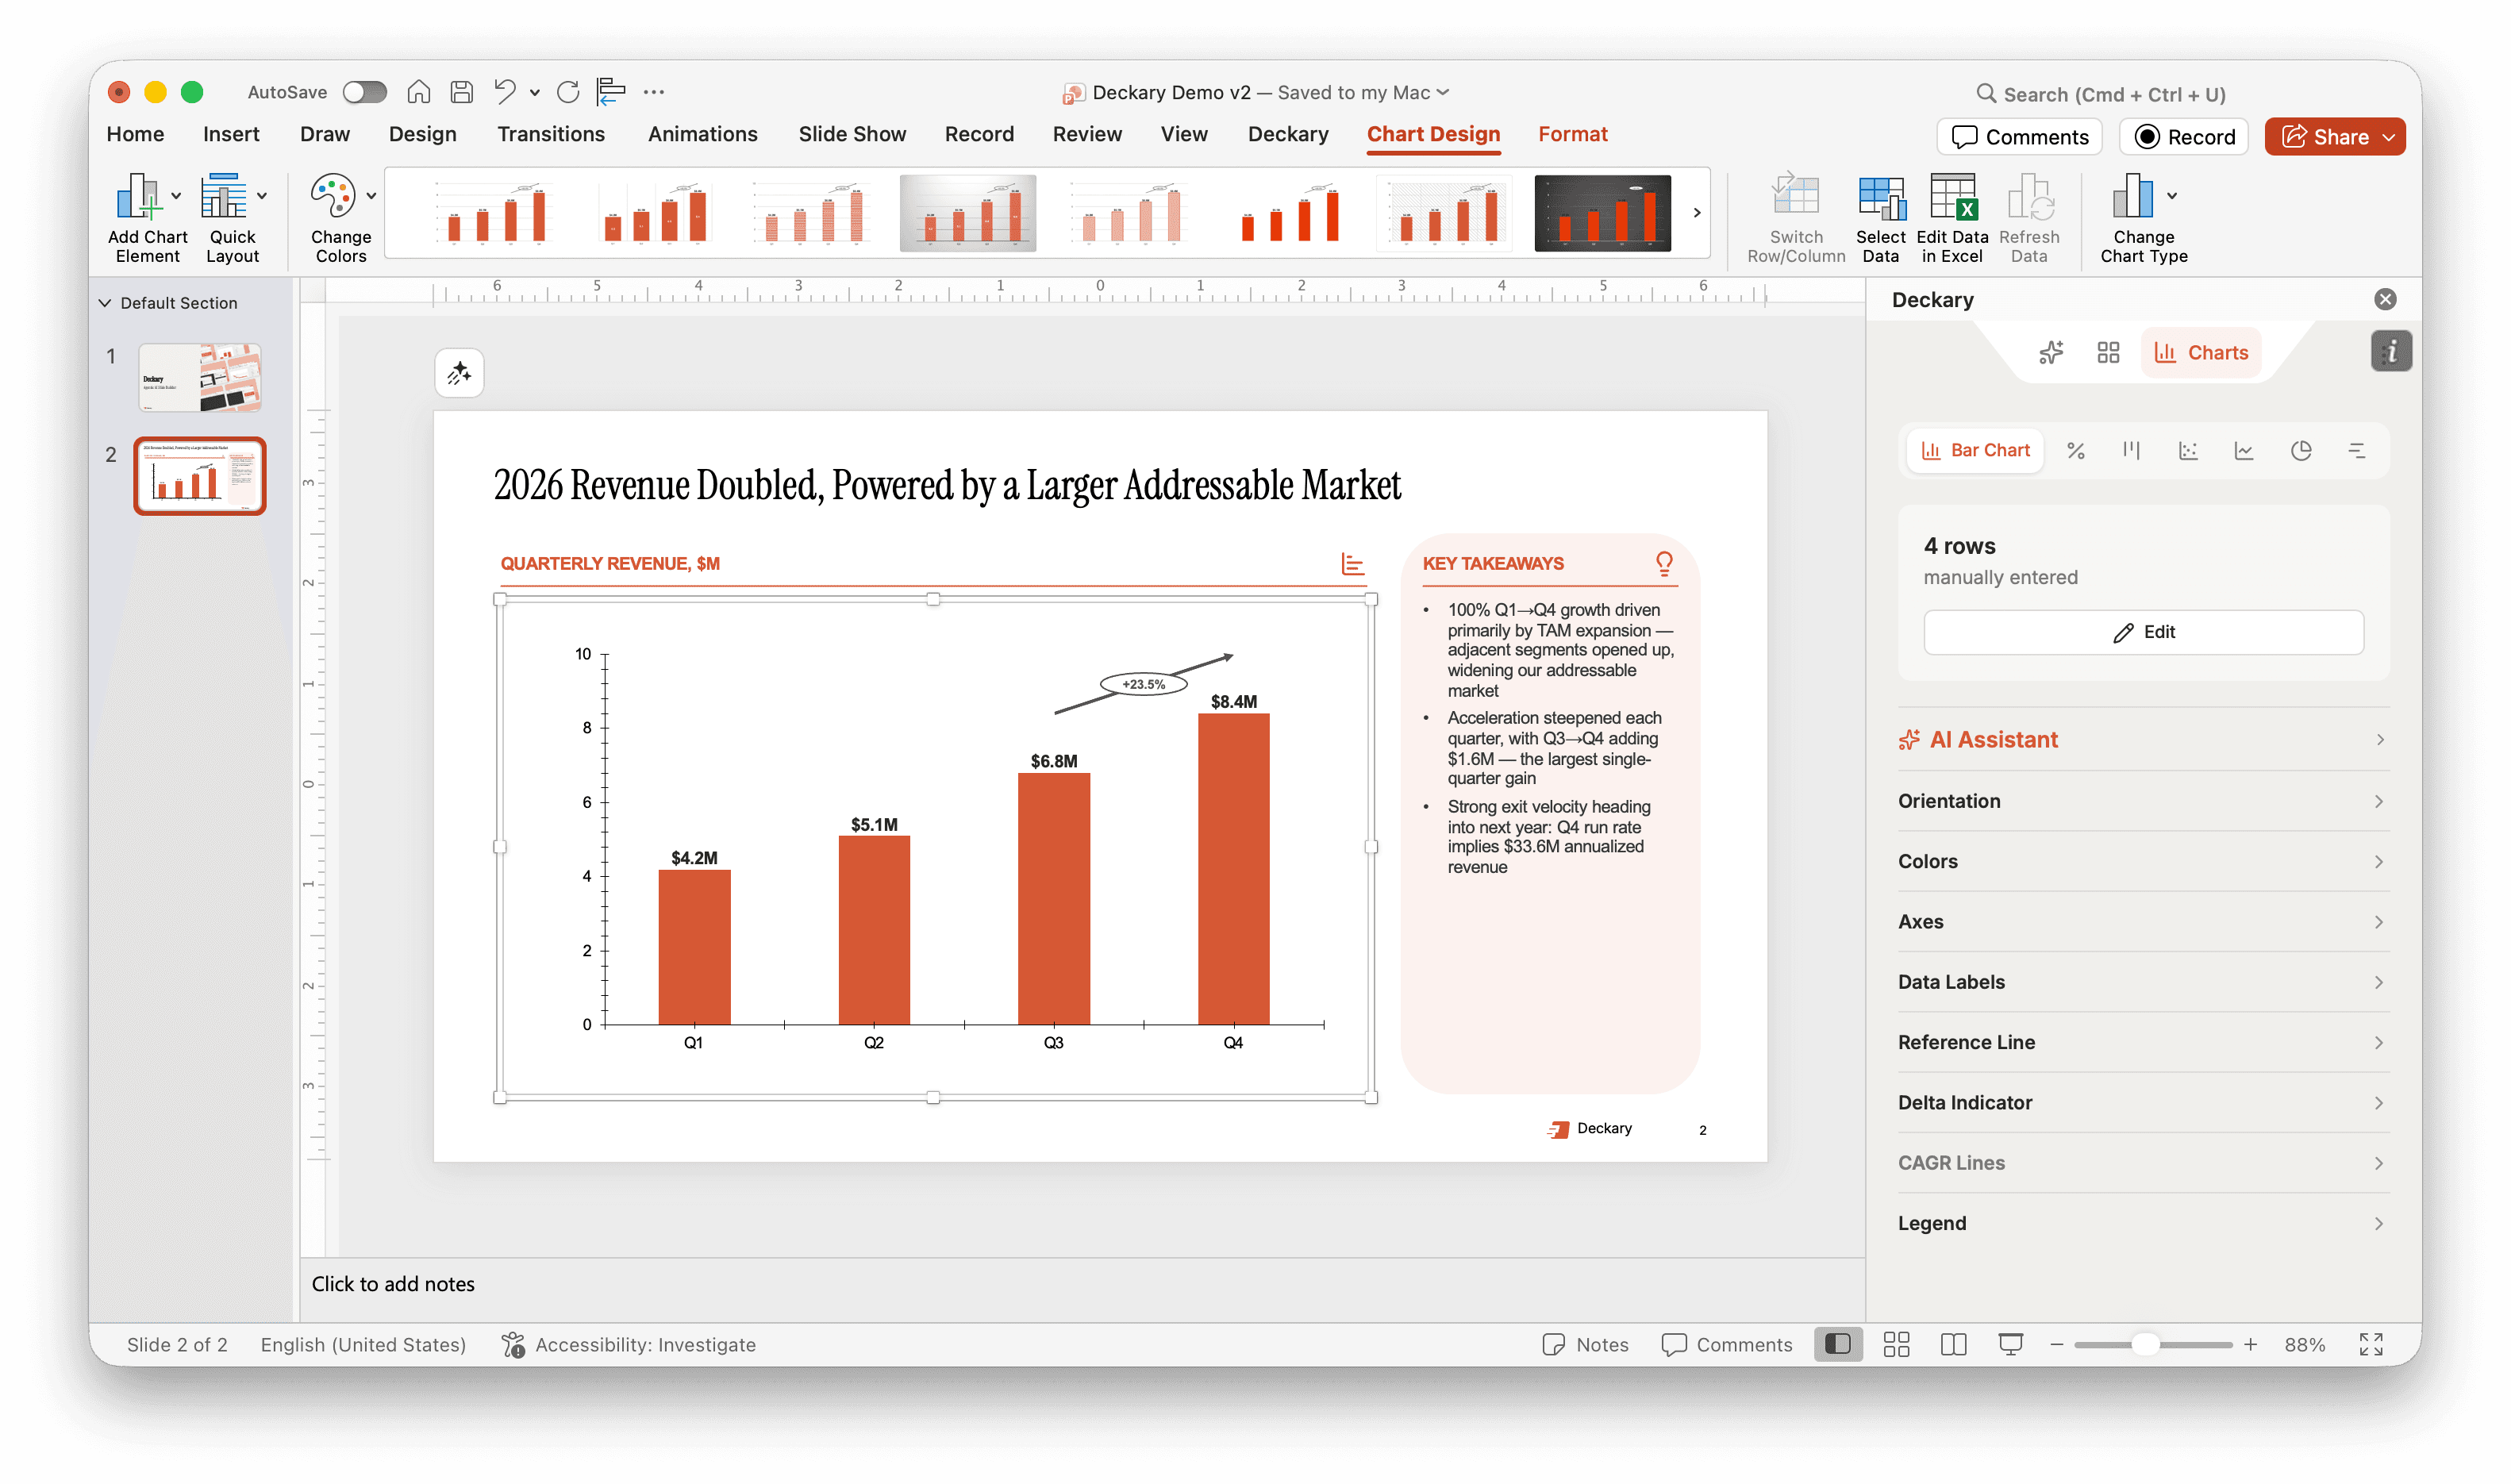Viewport: 2511px width, 1484px height.
Task: Adjust the zoom slider handle
Action: click(2145, 1345)
